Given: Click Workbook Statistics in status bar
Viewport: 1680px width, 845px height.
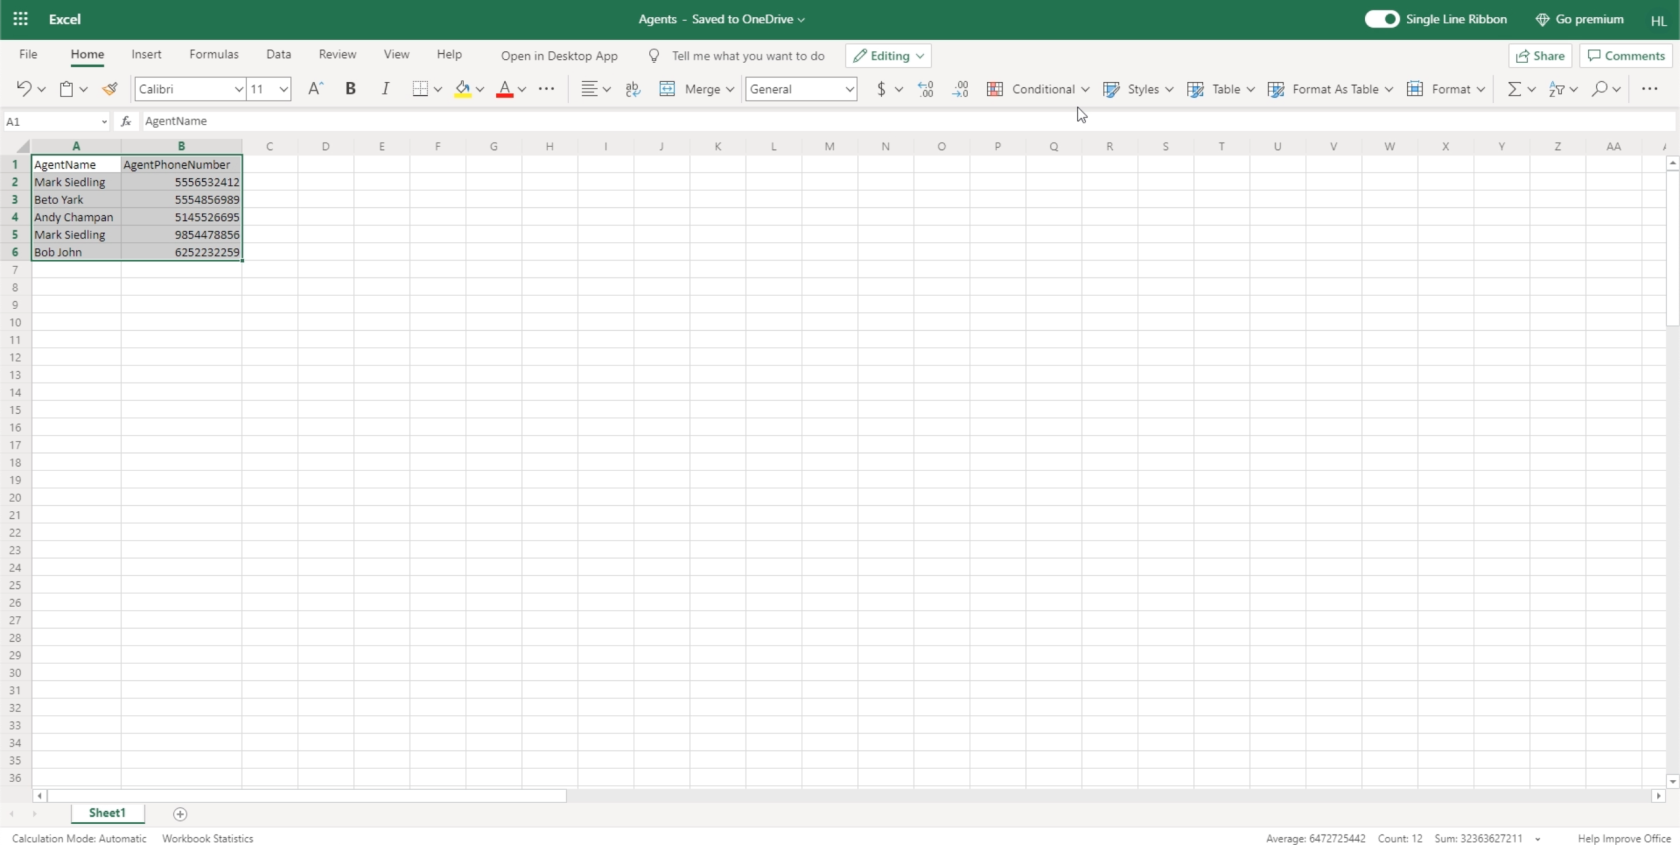Looking at the screenshot, I should pyautogui.click(x=208, y=839).
